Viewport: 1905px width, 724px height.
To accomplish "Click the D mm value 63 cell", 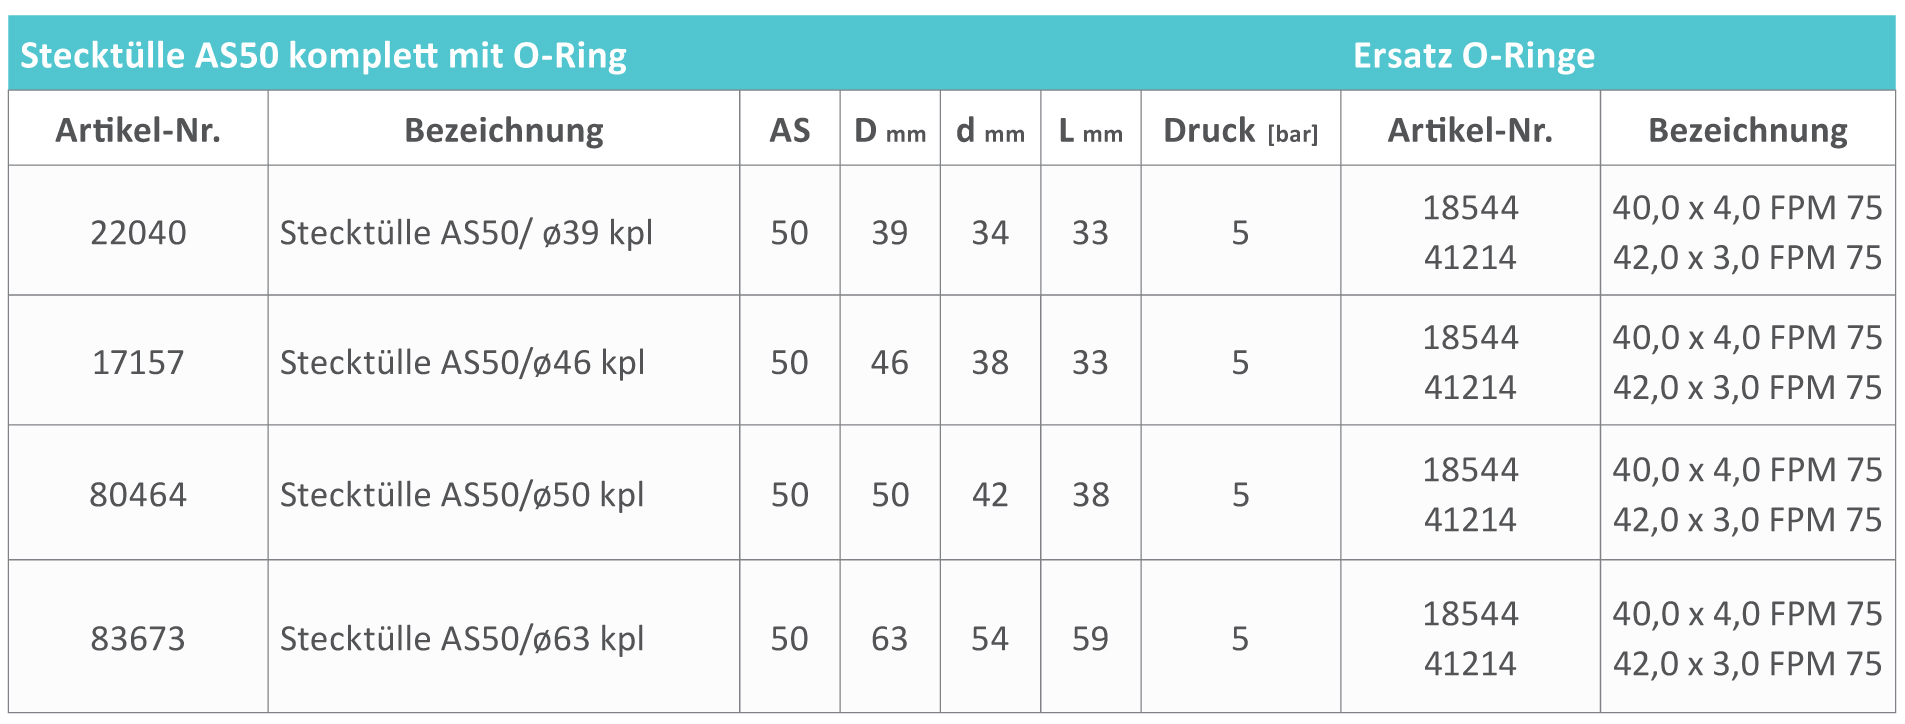I will coord(889,638).
